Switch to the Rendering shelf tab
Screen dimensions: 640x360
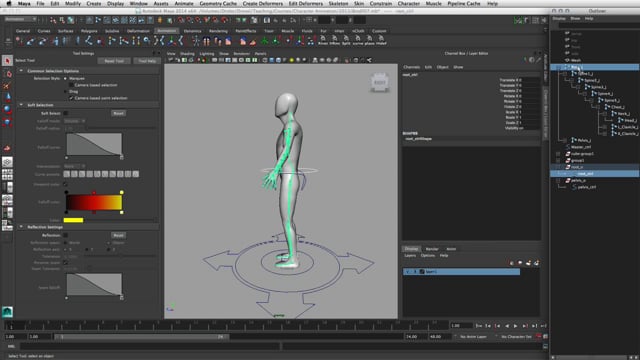click(218, 31)
